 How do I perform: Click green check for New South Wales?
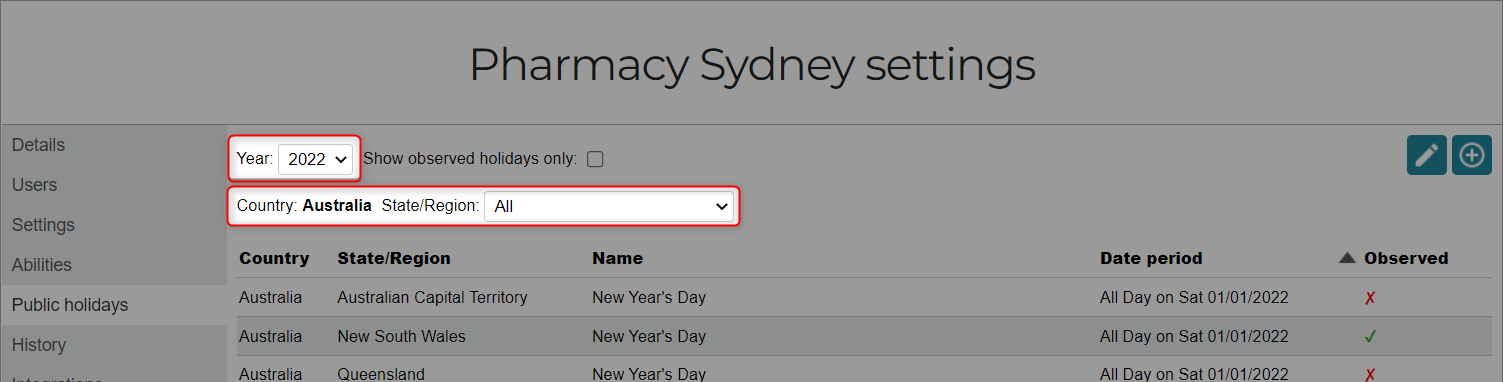[x=1370, y=337]
